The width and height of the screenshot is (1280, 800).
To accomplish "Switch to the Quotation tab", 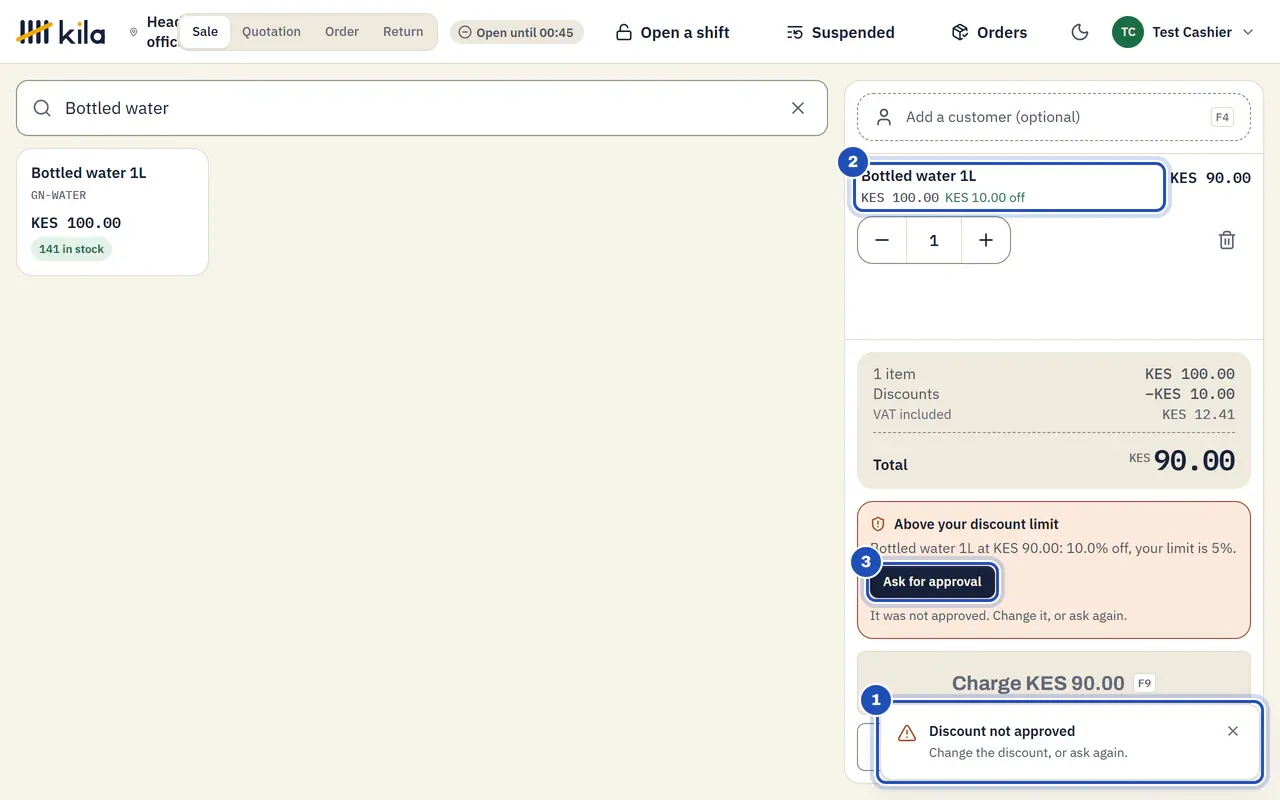I will (x=271, y=32).
